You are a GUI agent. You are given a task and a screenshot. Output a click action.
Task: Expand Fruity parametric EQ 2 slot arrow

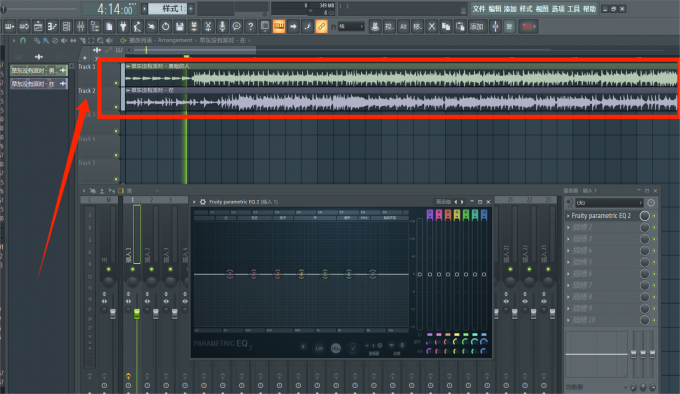pyautogui.click(x=569, y=215)
